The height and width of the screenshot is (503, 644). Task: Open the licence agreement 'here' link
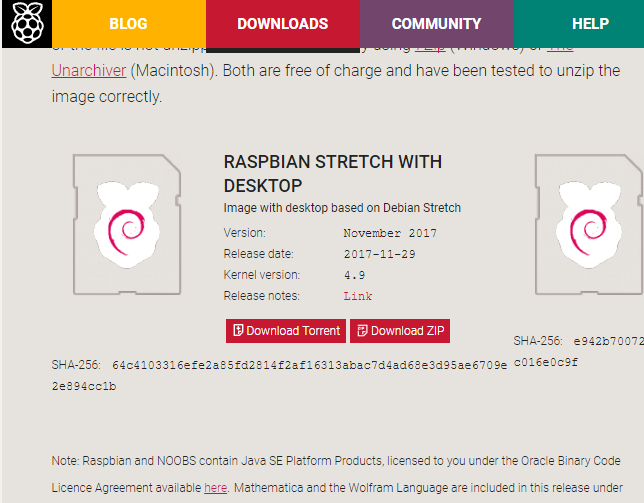216,488
